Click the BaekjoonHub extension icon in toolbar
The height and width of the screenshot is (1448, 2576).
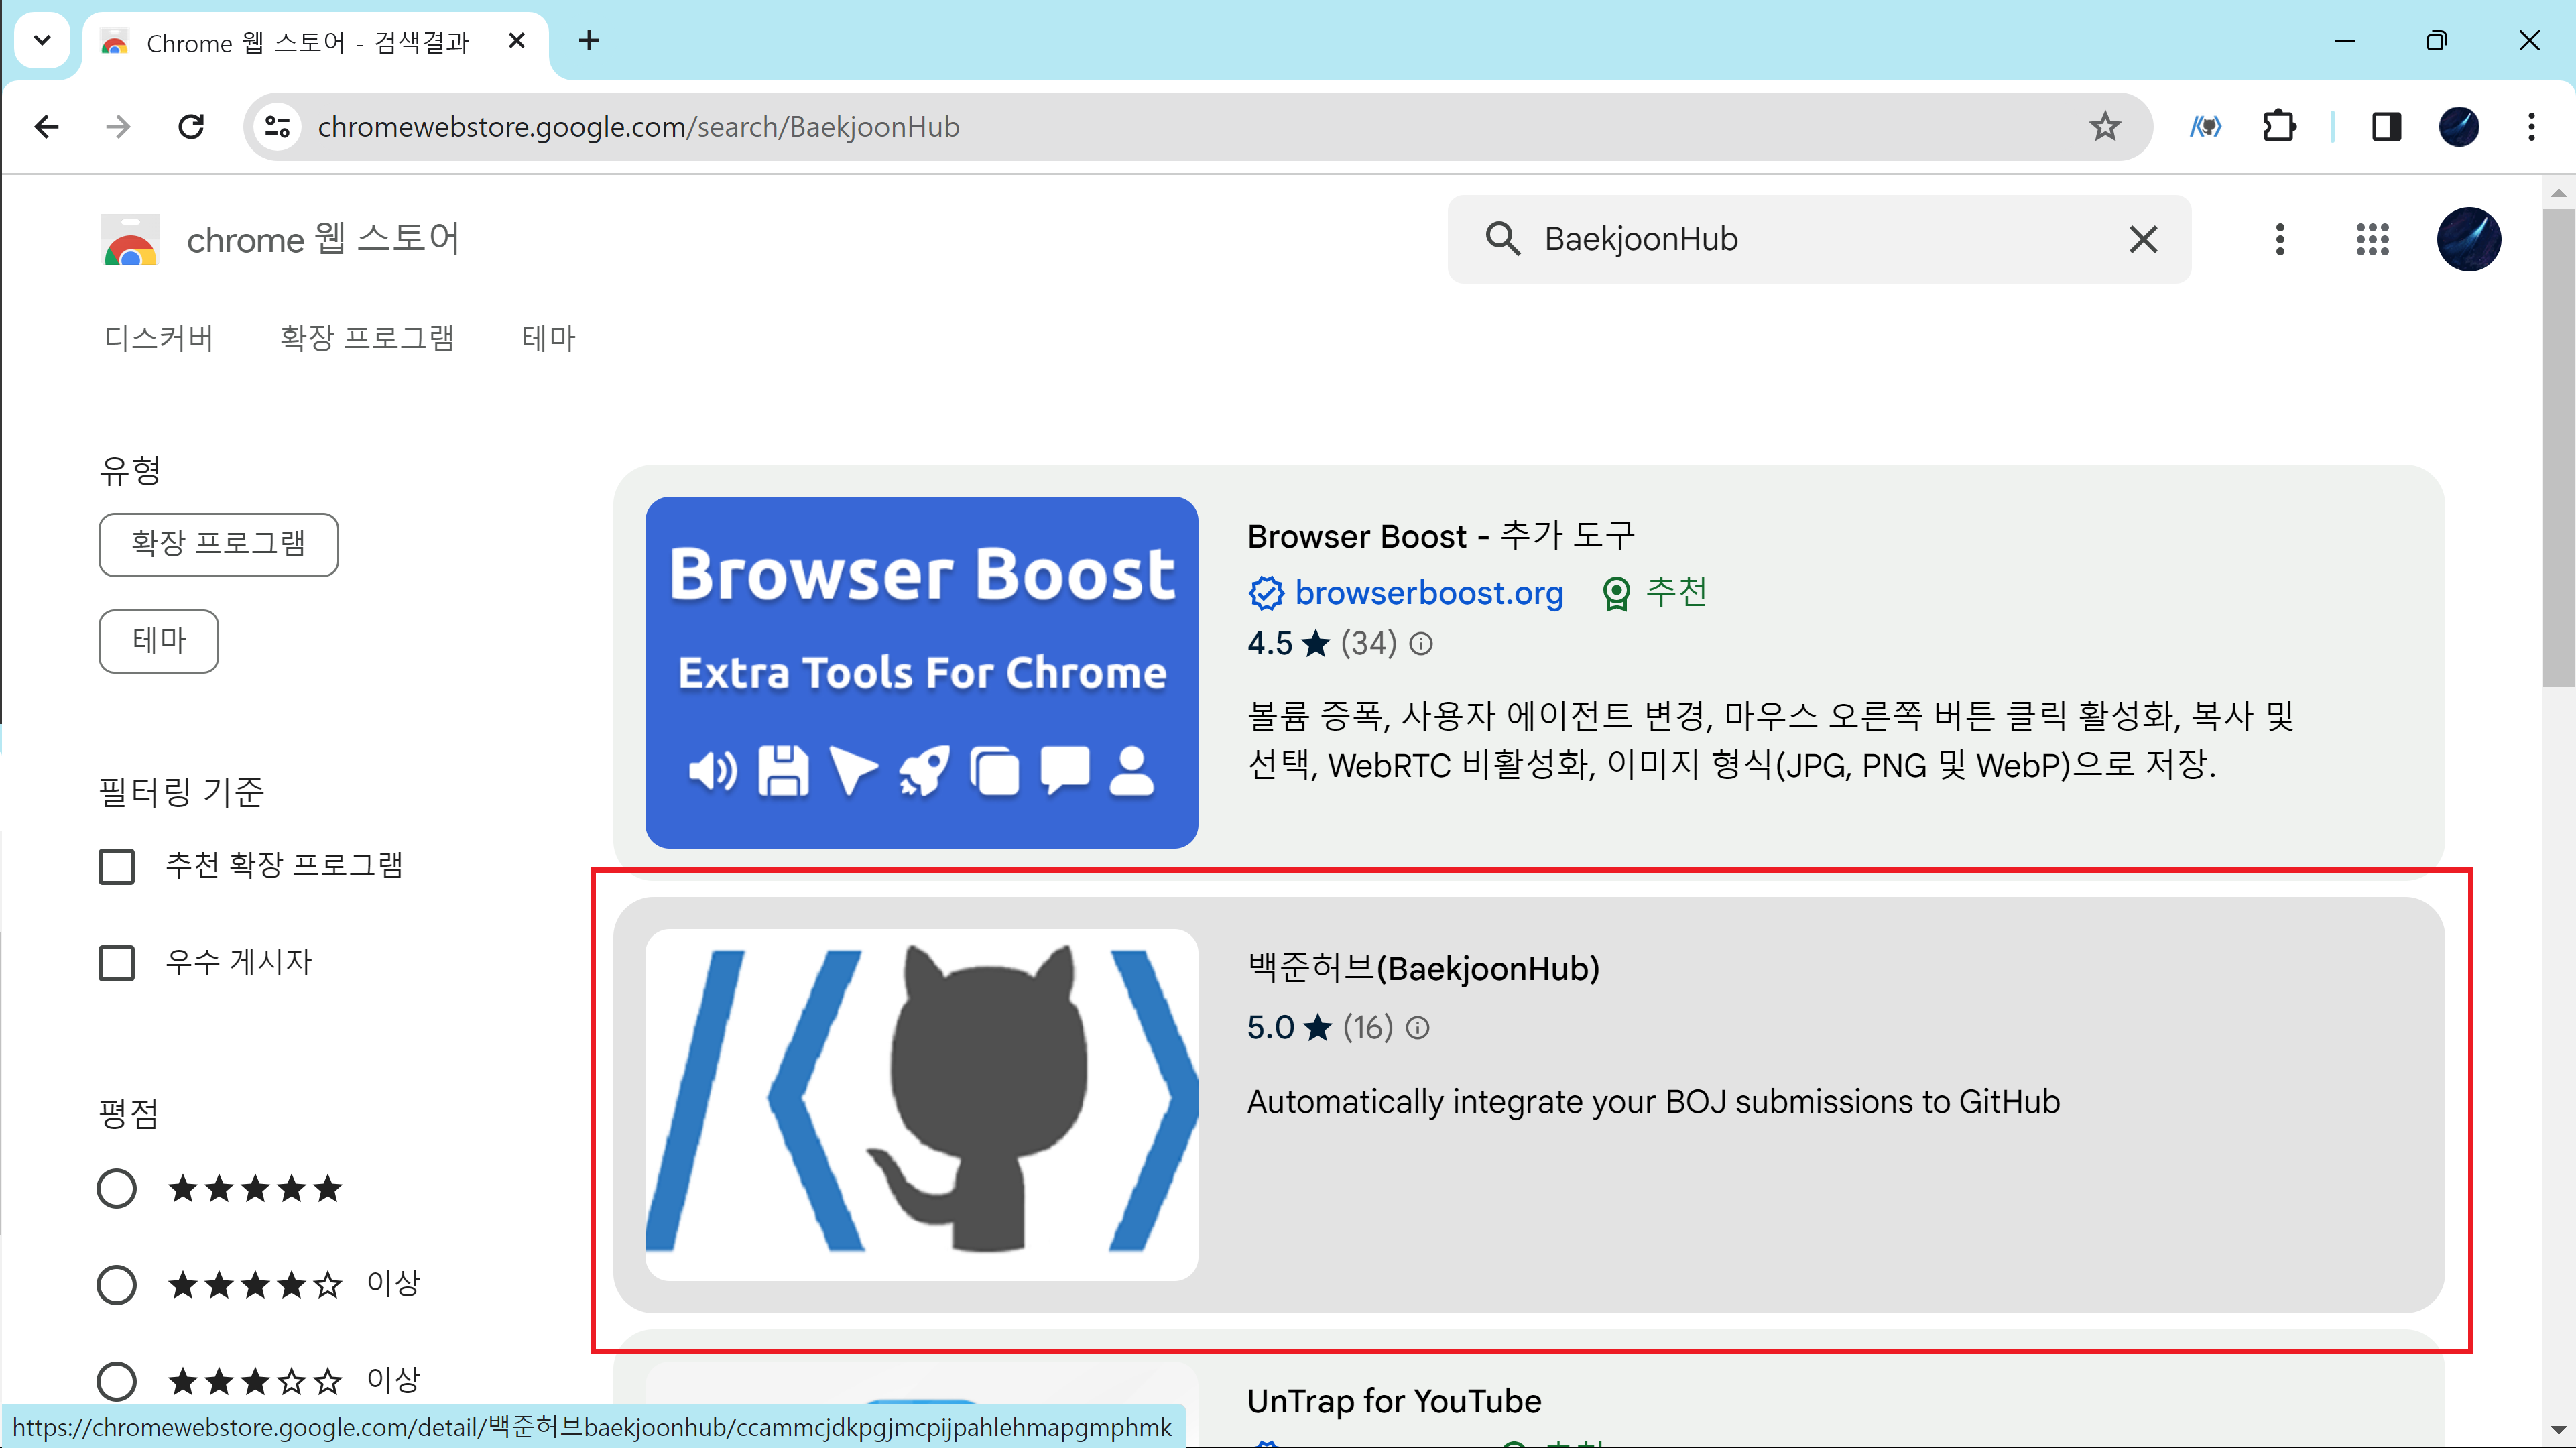click(x=2205, y=127)
